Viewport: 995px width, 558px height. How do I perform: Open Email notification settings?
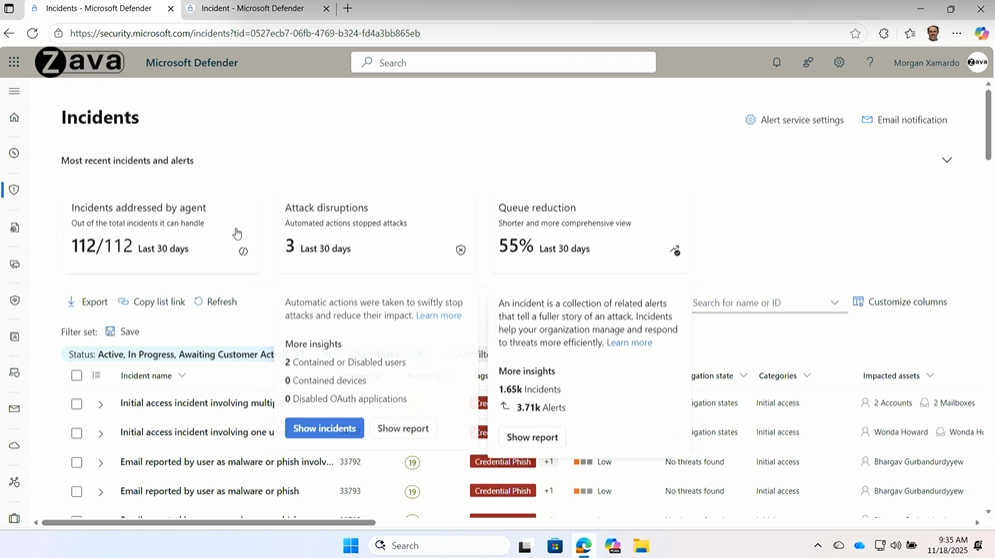pyautogui.click(x=904, y=119)
